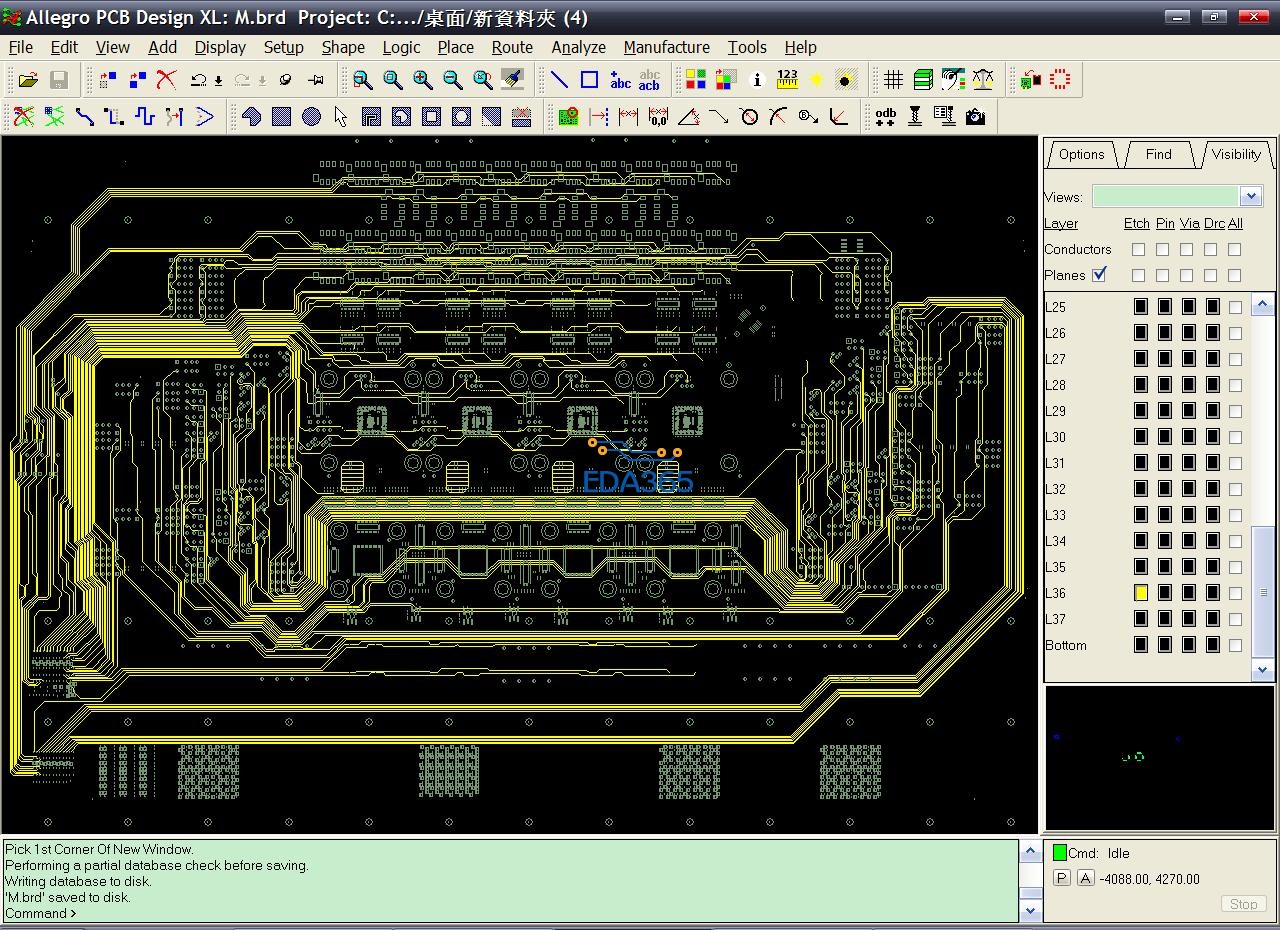The width and height of the screenshot is (1280, 930).
Task: Click the red X Delete tool icon
Action: coord(166,80)
